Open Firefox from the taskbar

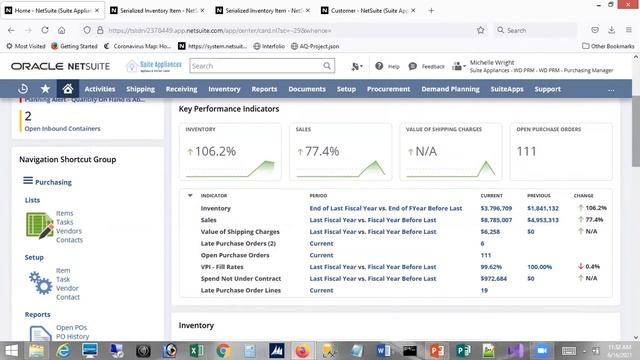[x=302, y=351]
